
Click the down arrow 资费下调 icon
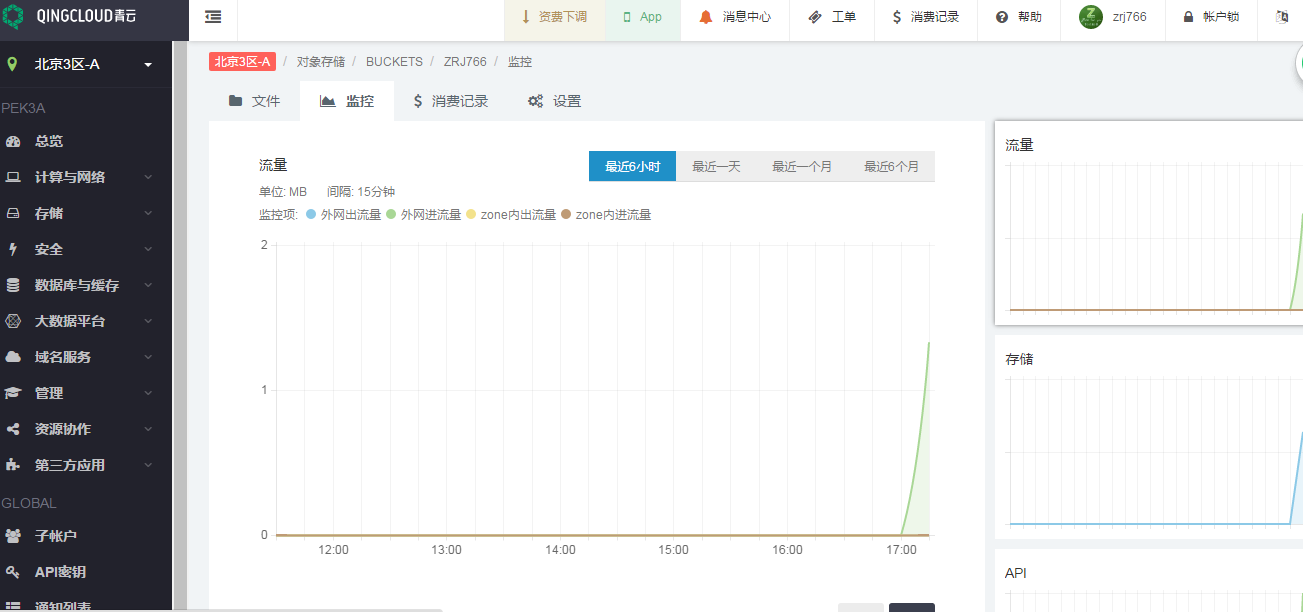(525, 17)
